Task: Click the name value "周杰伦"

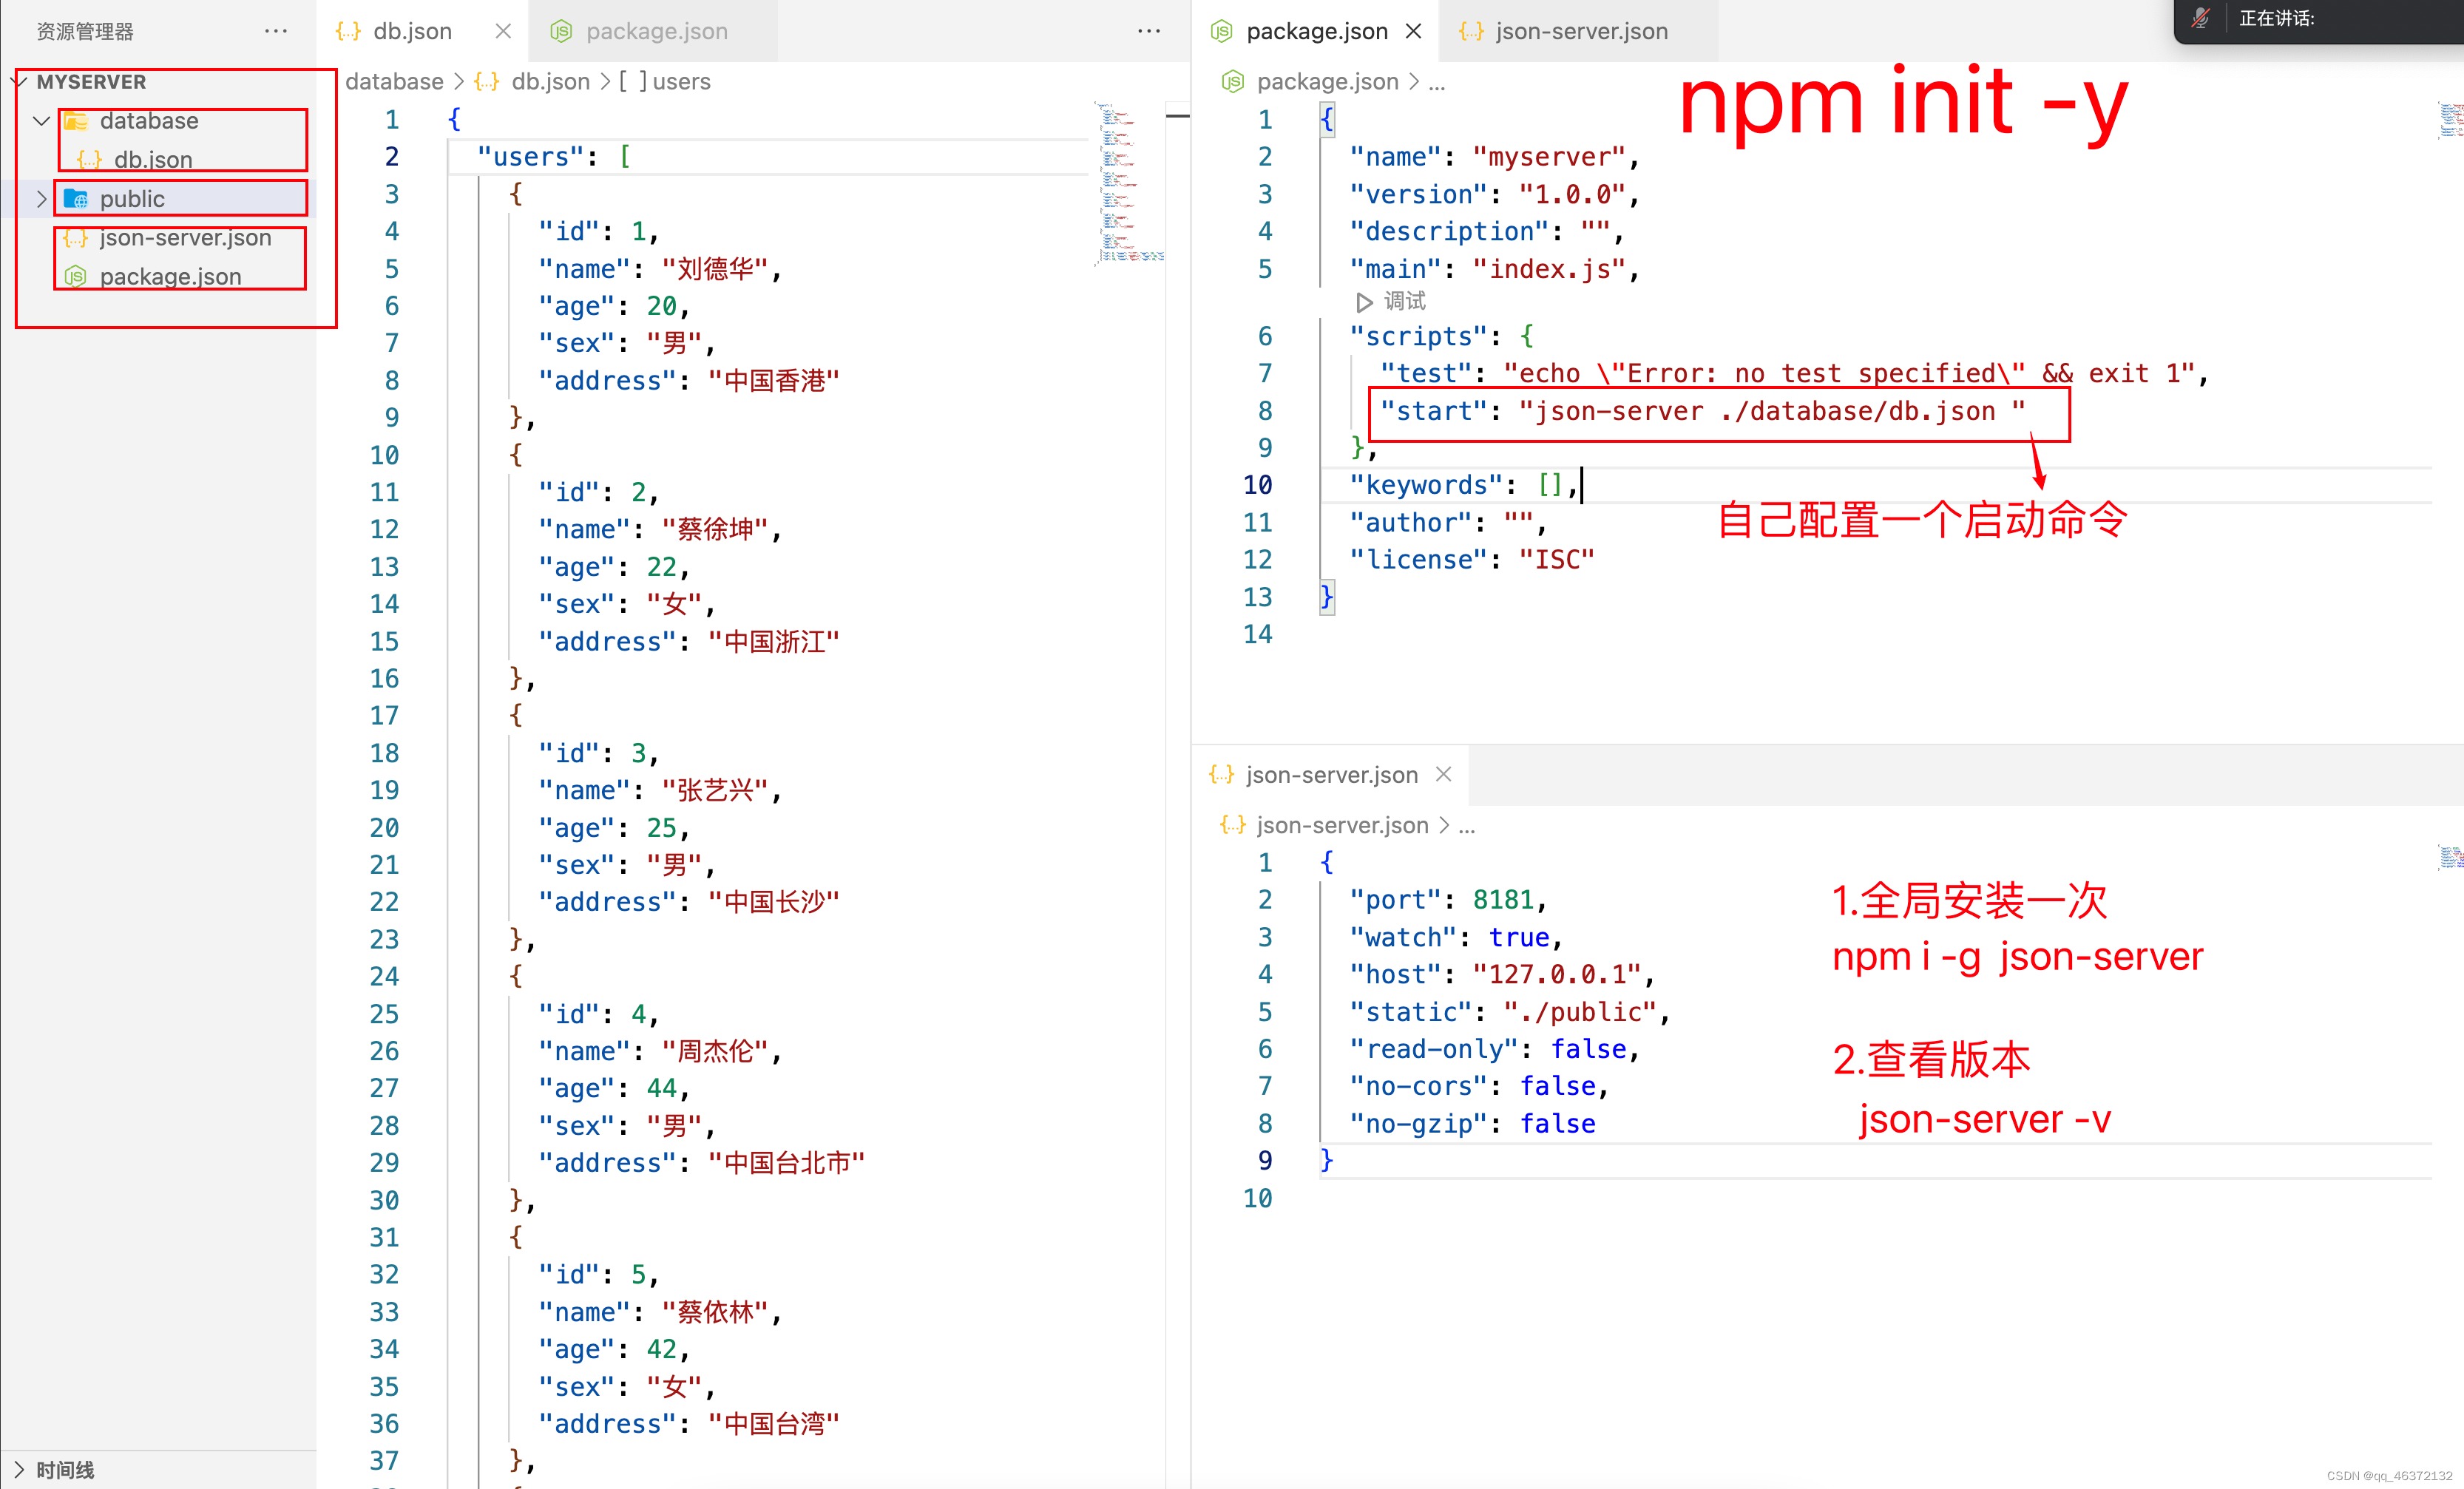Action: (714, 1051)
